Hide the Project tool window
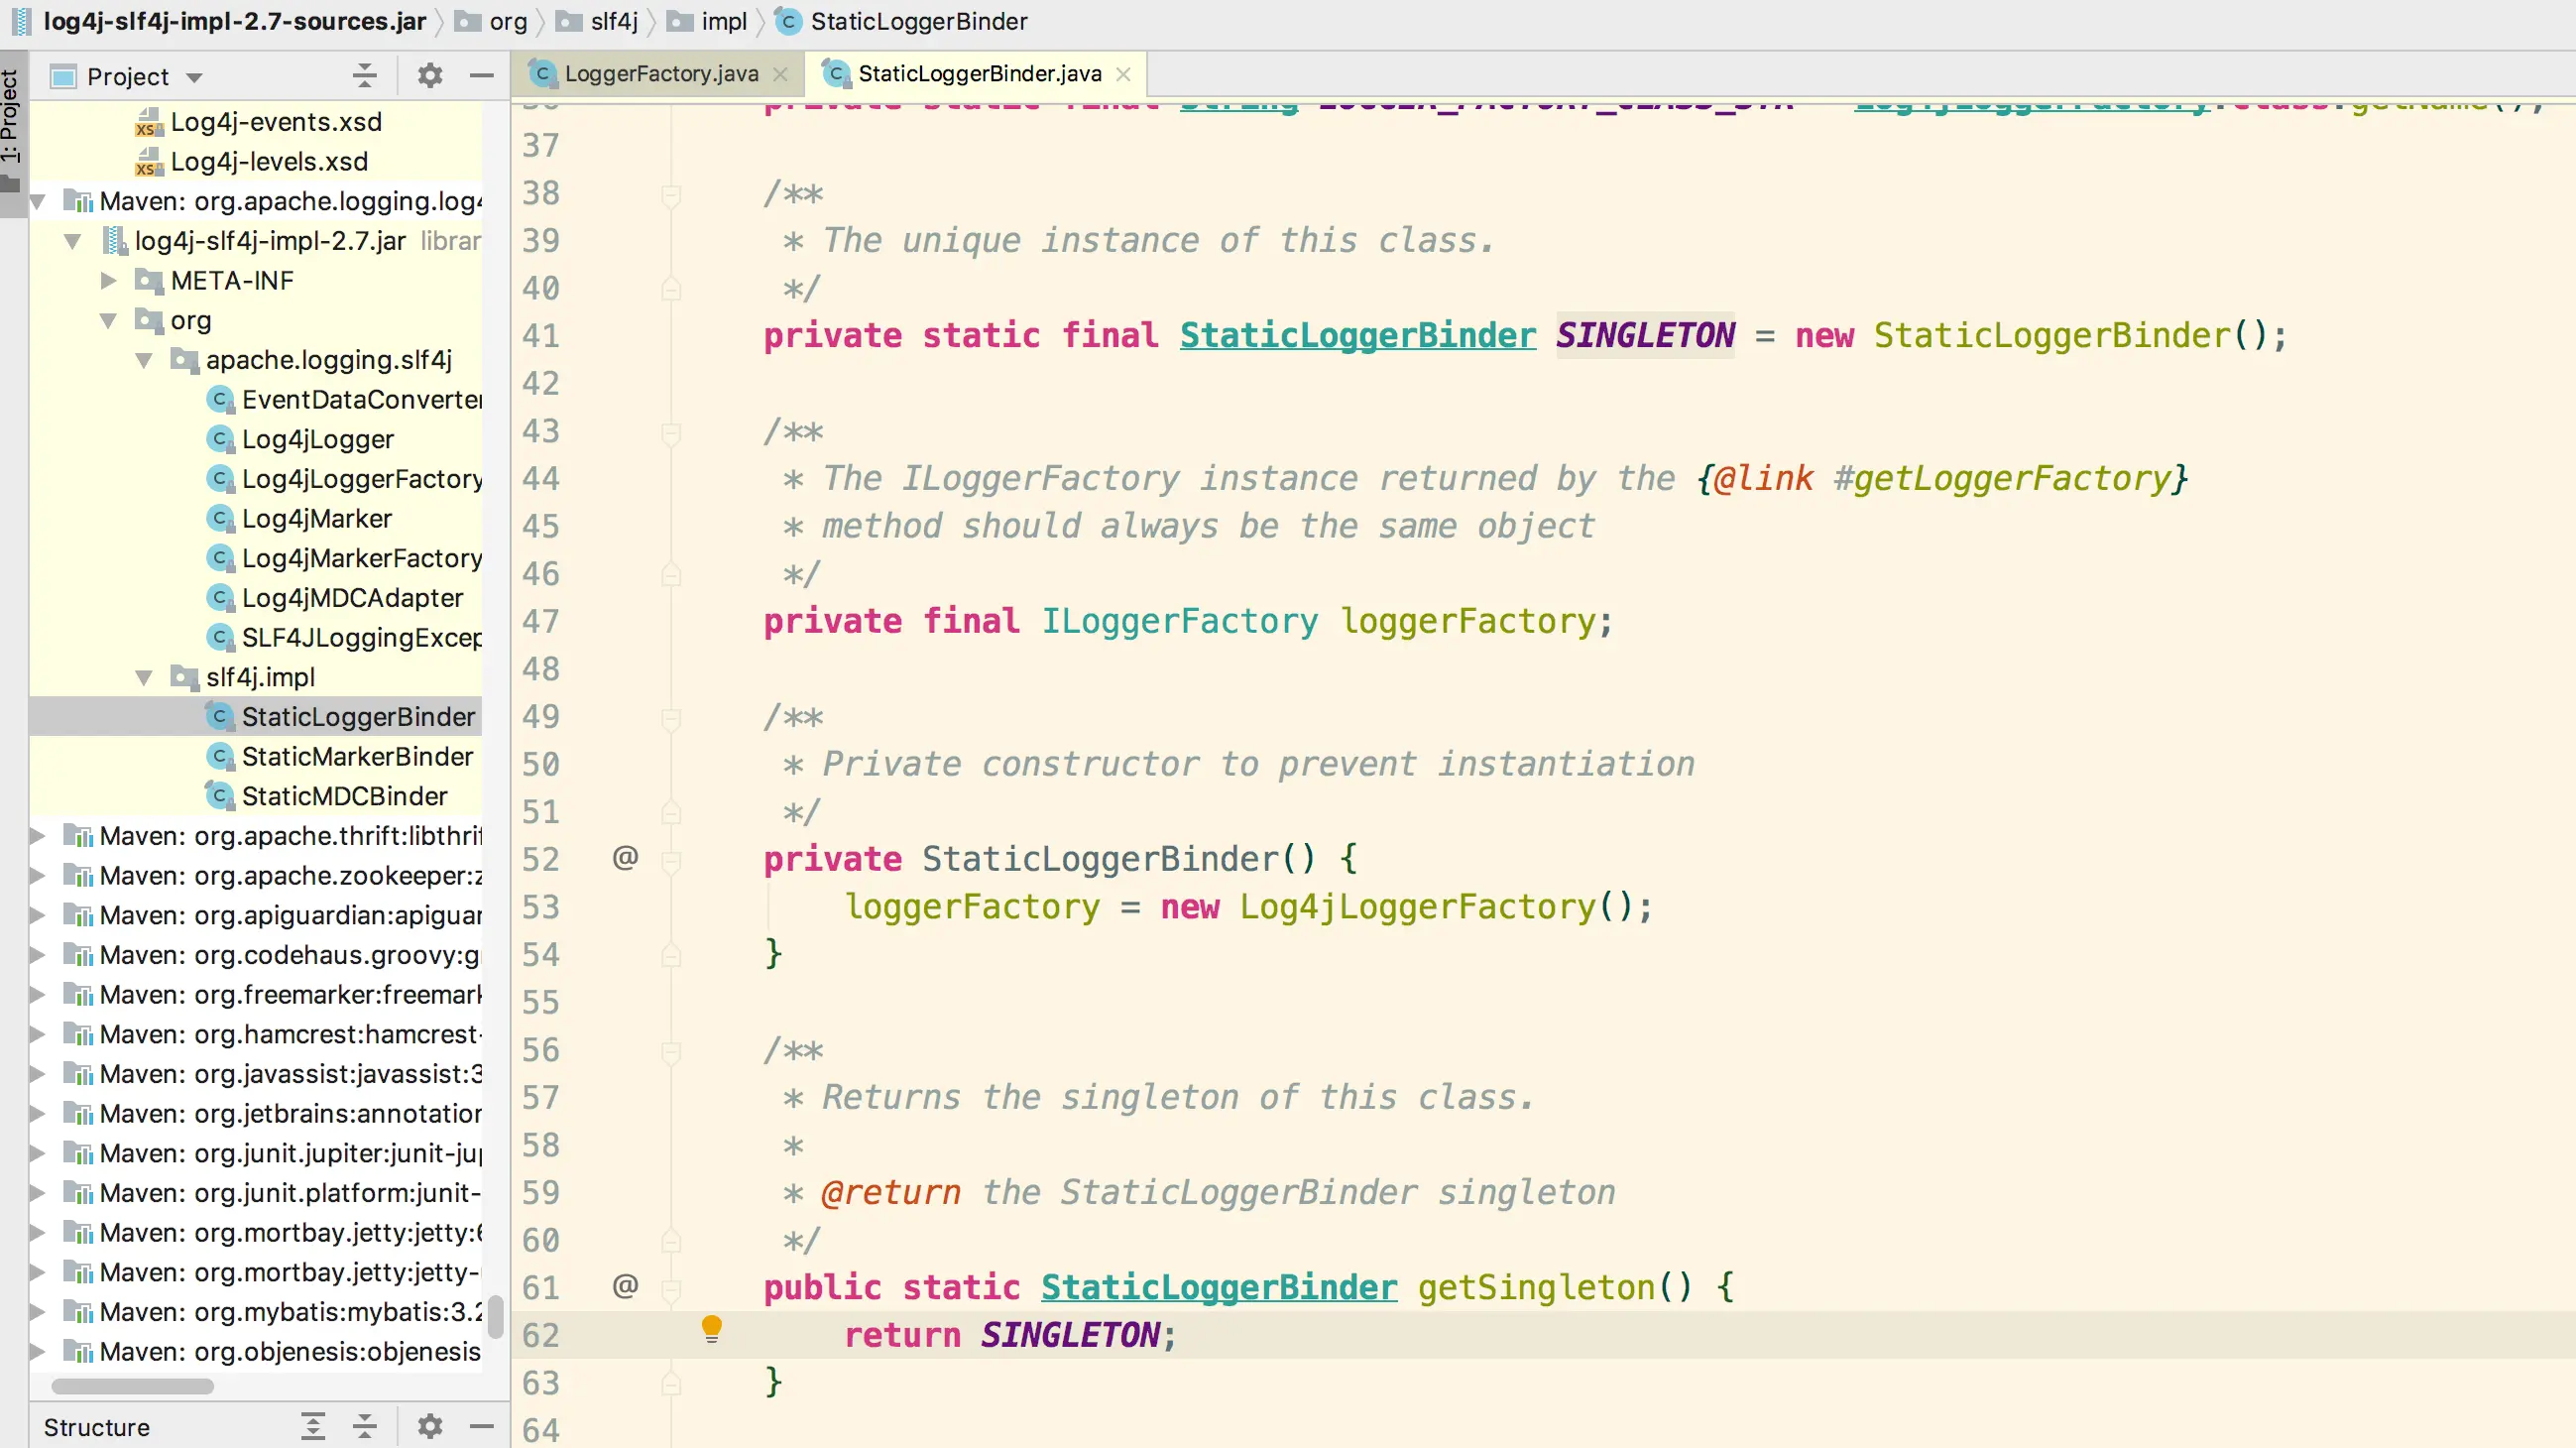 pyautogui.click(x=482, y=76)
